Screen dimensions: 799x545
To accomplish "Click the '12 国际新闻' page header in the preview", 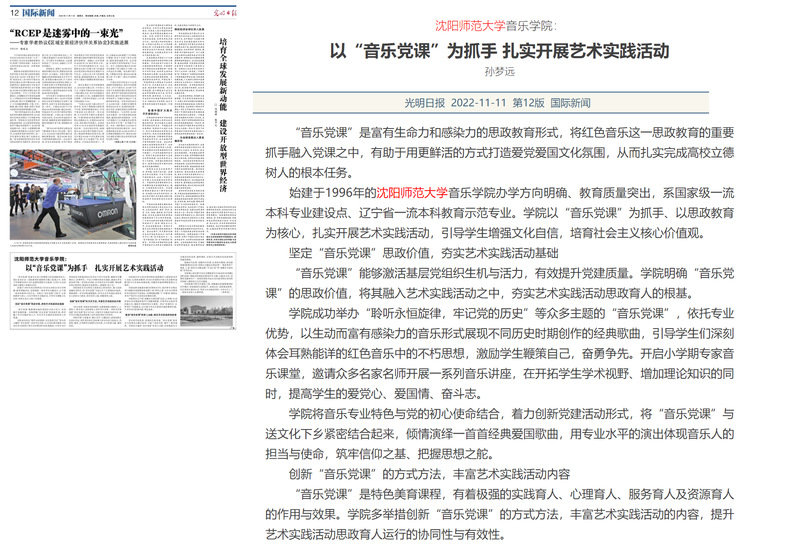I will click(x=35, y=11).
